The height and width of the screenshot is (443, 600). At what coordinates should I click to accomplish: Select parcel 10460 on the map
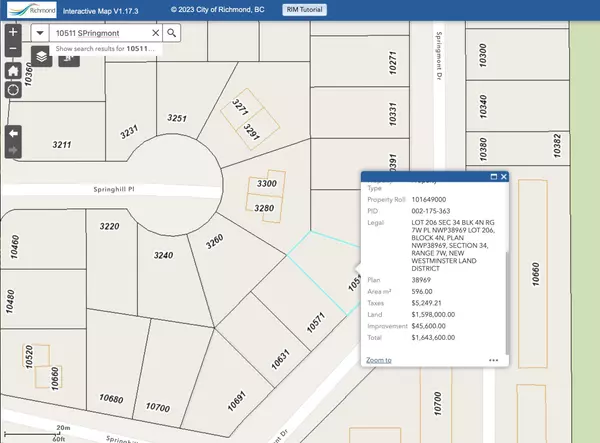15,247
